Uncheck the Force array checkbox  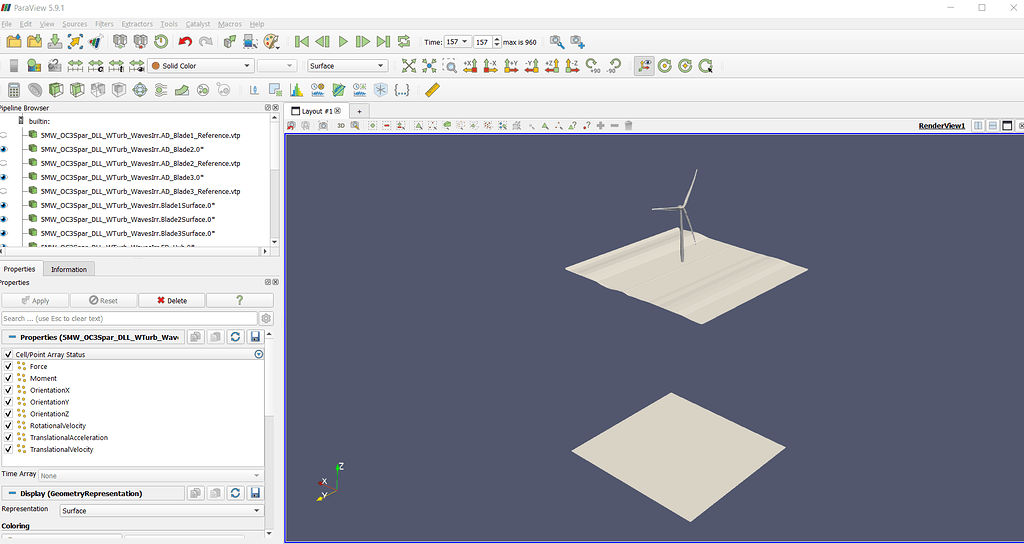[9, 367]
